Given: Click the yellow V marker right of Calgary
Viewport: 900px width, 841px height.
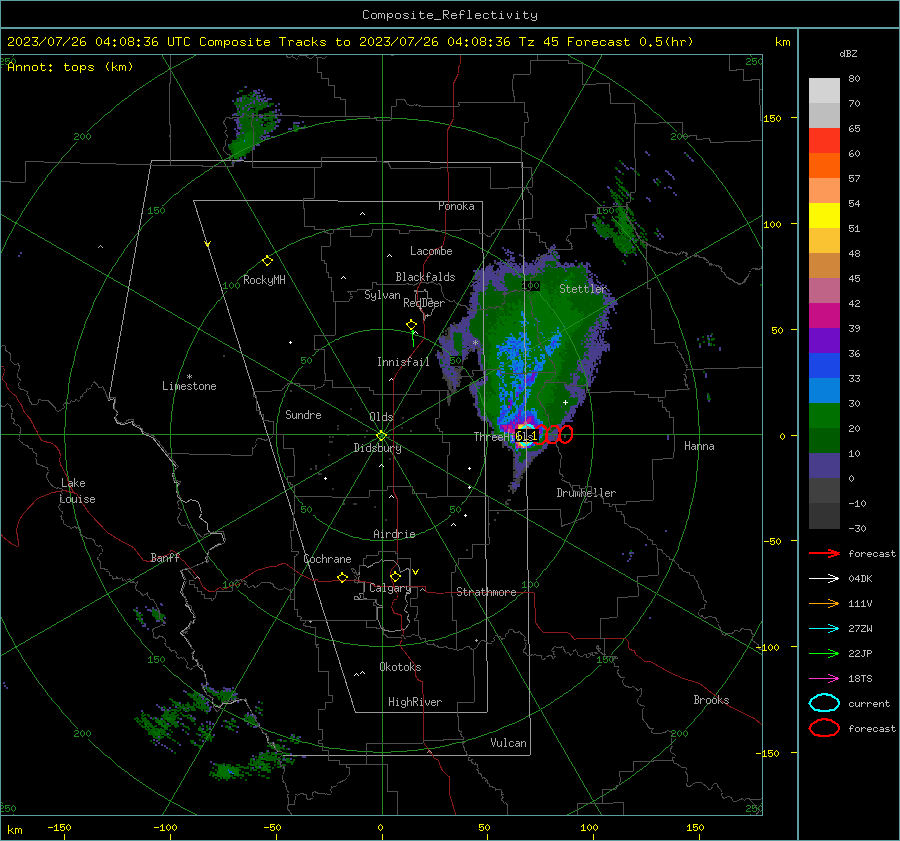Looking at the screenshot, I should pos(416,572).
